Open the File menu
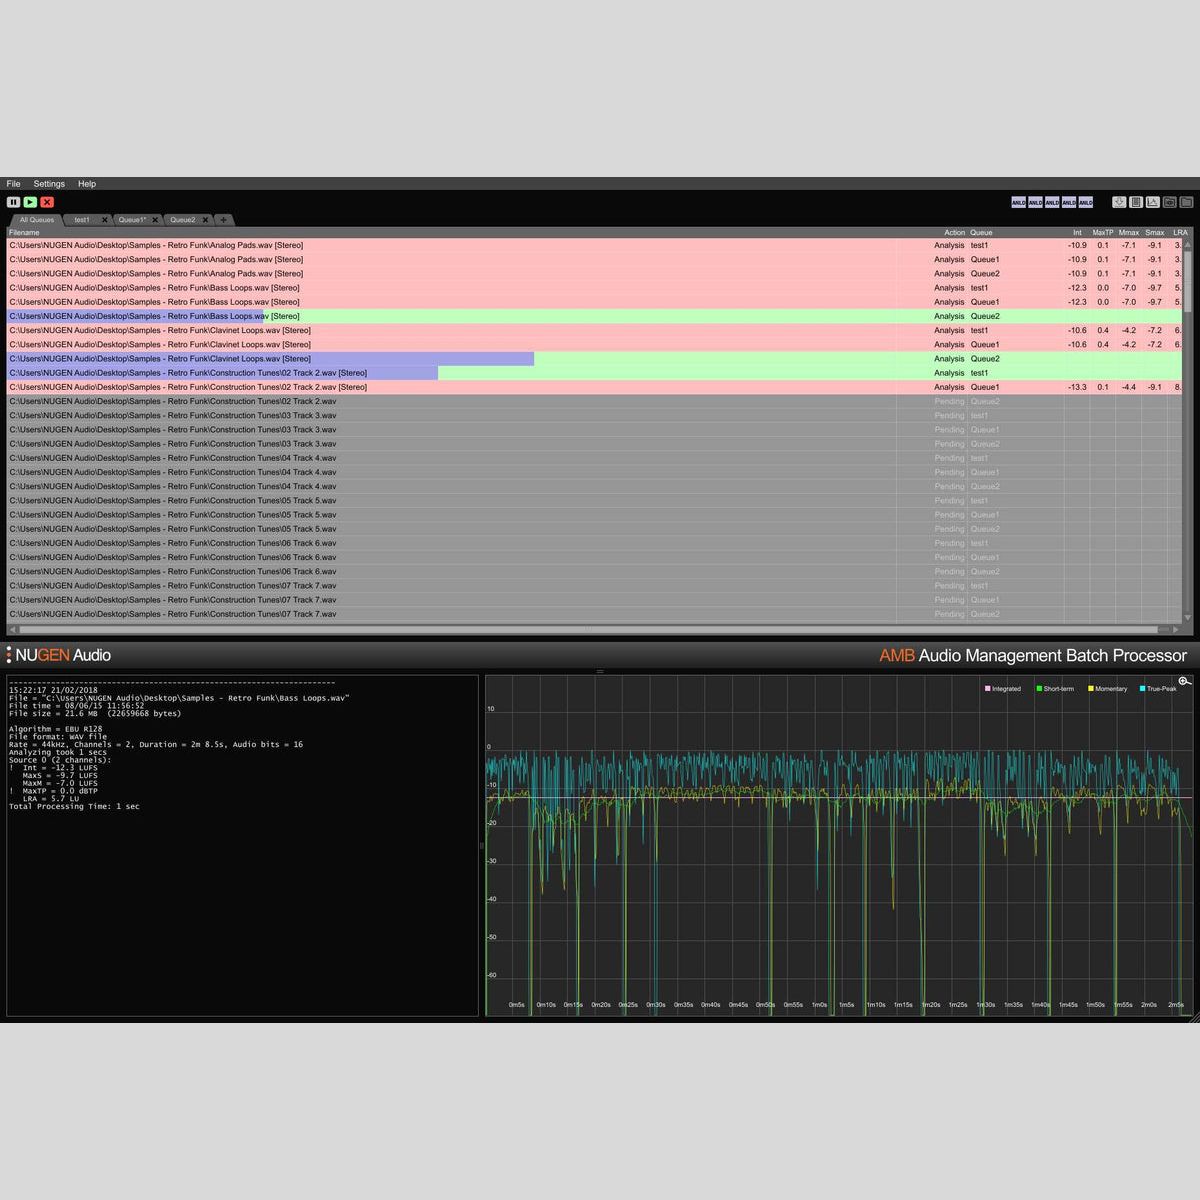The width and height of the screenshot is (1200, 1200). pos(13,184)
